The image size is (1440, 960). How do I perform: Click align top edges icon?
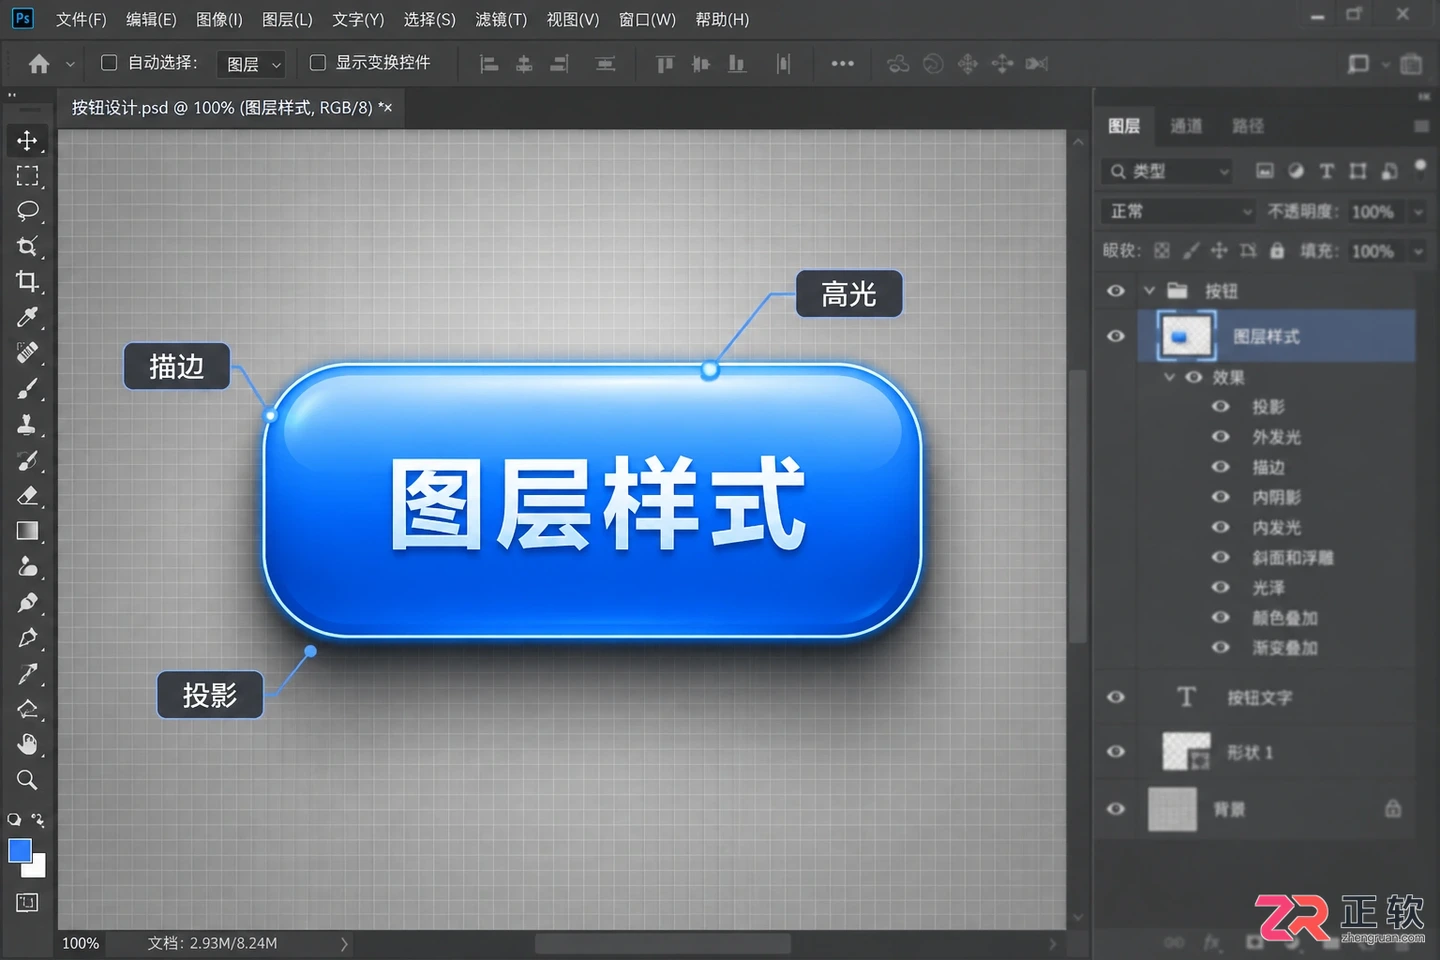coord(665,64)
